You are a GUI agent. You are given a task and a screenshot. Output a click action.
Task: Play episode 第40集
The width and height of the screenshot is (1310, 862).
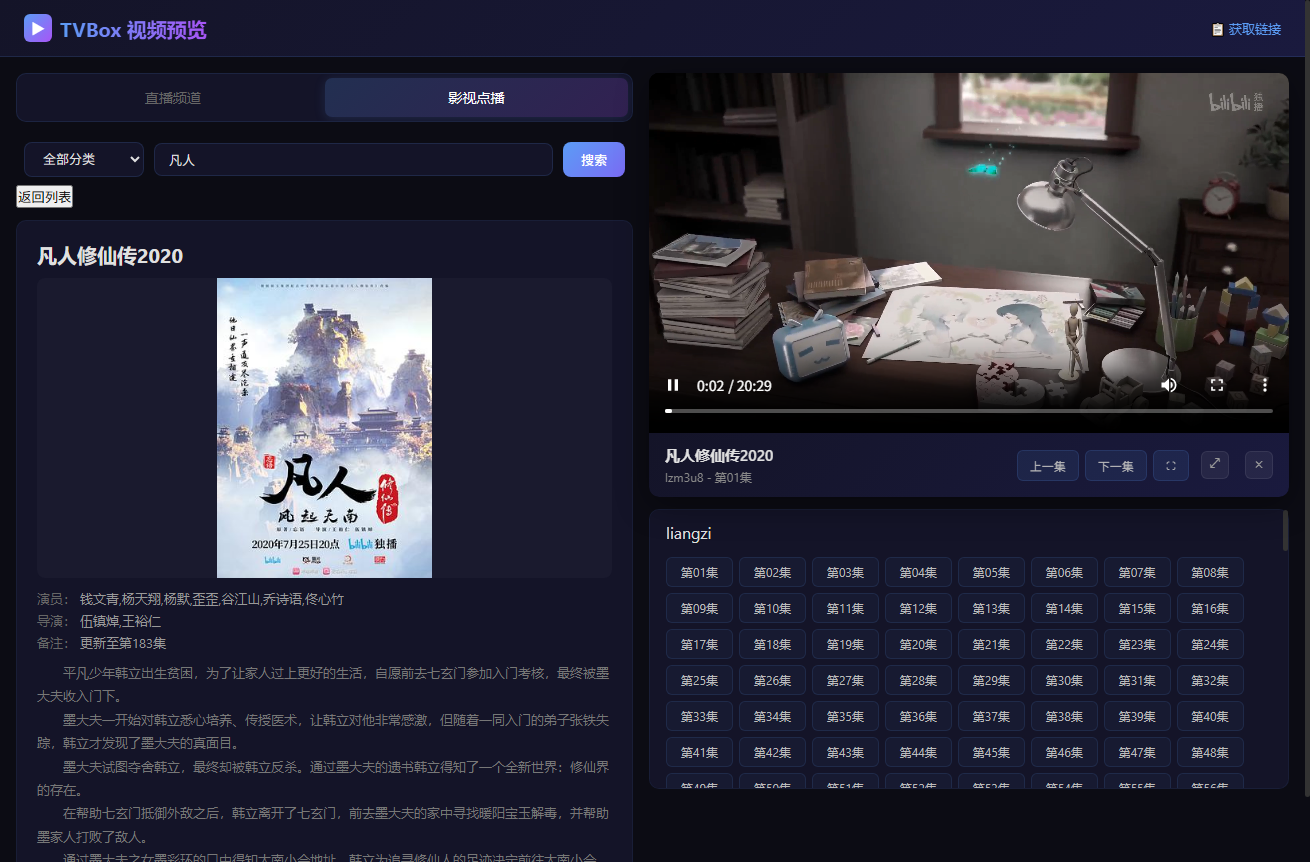point(1211,717)
